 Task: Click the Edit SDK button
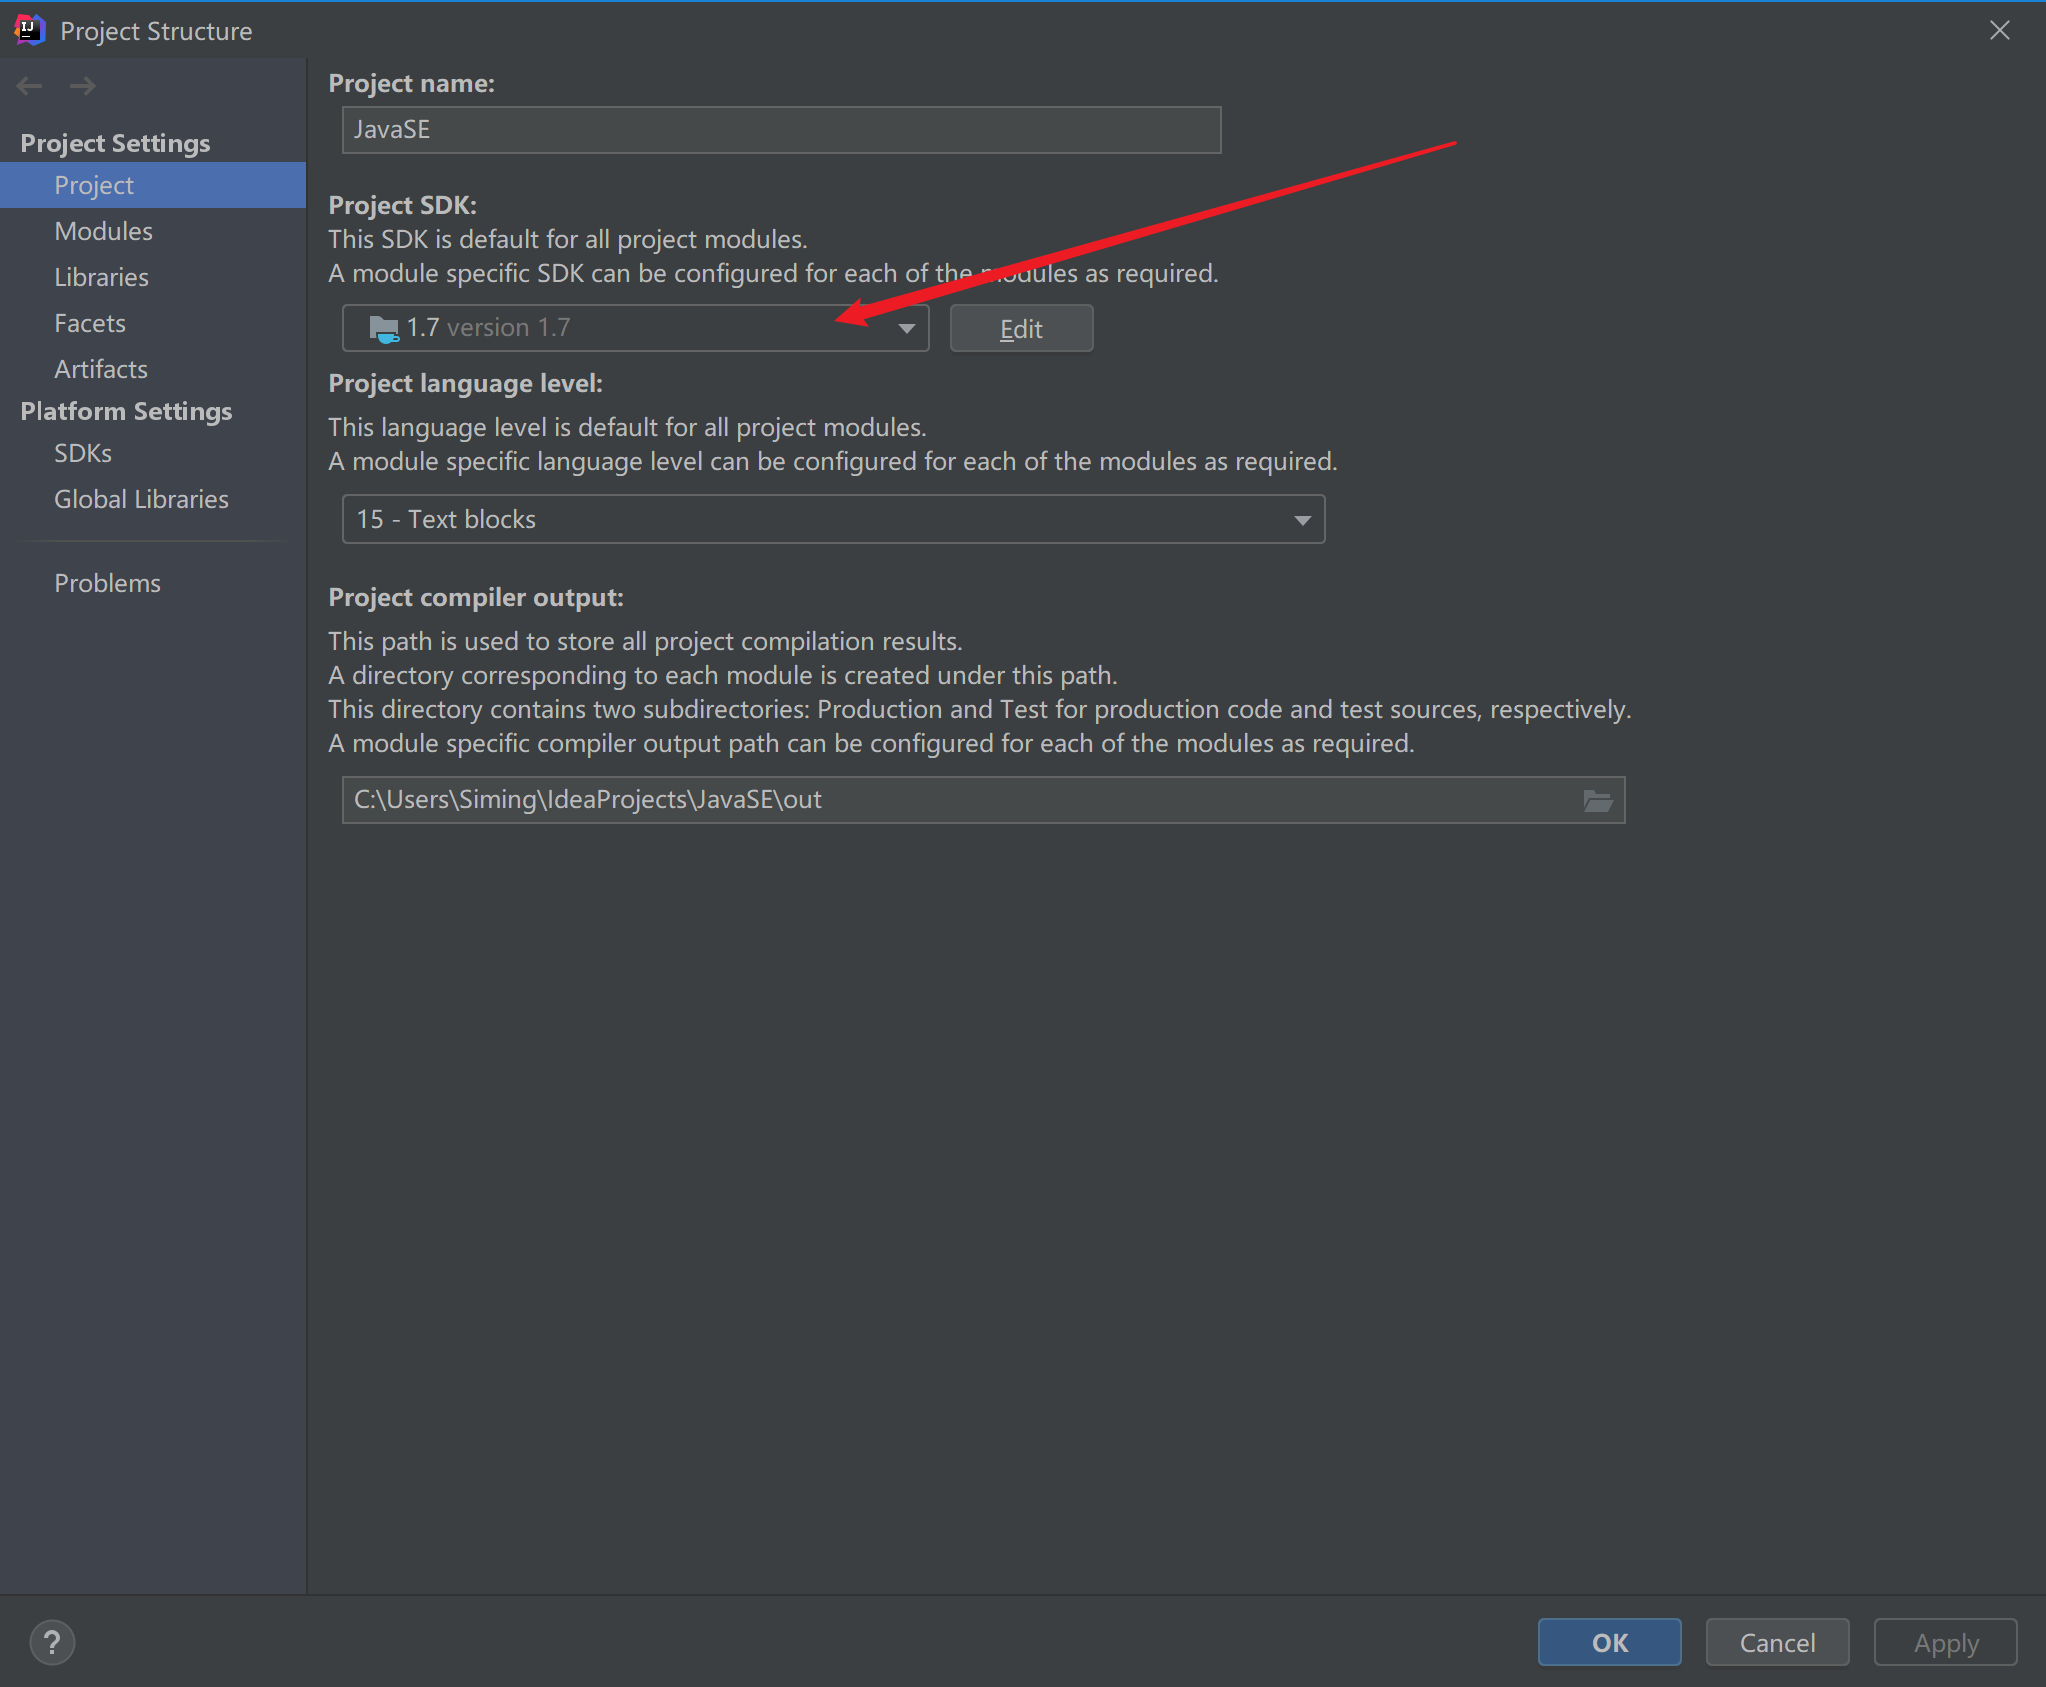click(x=1020, y=329)
